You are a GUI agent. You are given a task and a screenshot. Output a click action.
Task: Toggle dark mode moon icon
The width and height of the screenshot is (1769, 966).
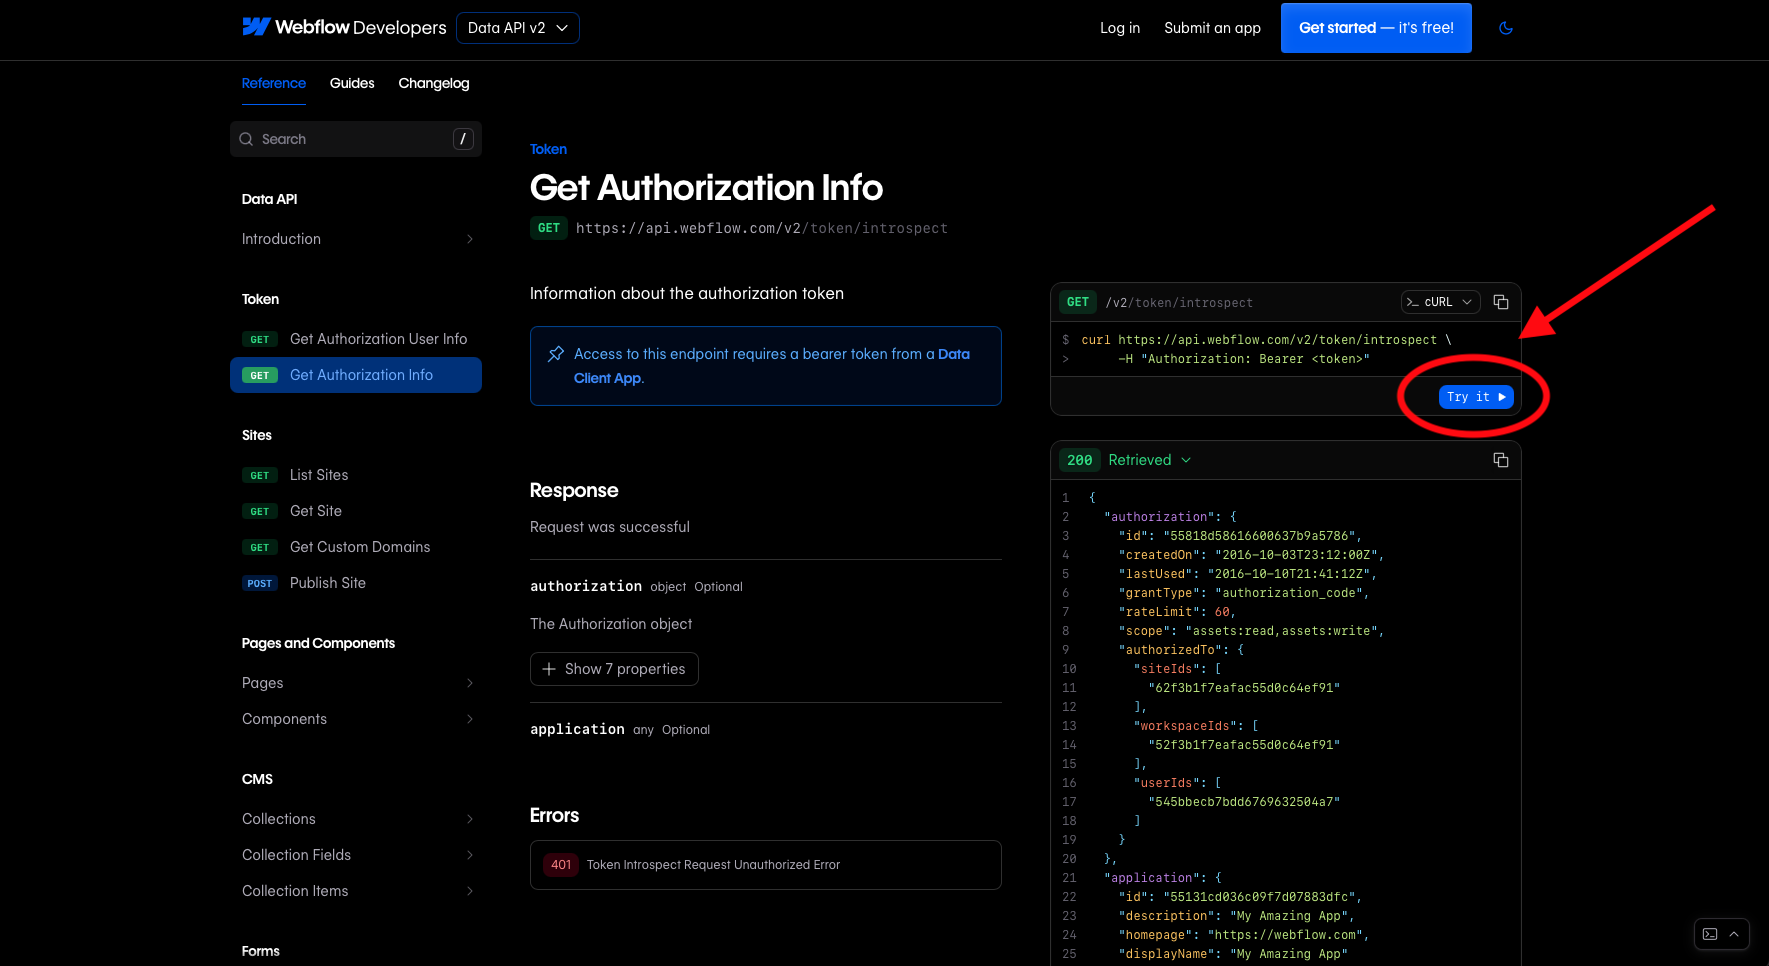coord(1505,28)
